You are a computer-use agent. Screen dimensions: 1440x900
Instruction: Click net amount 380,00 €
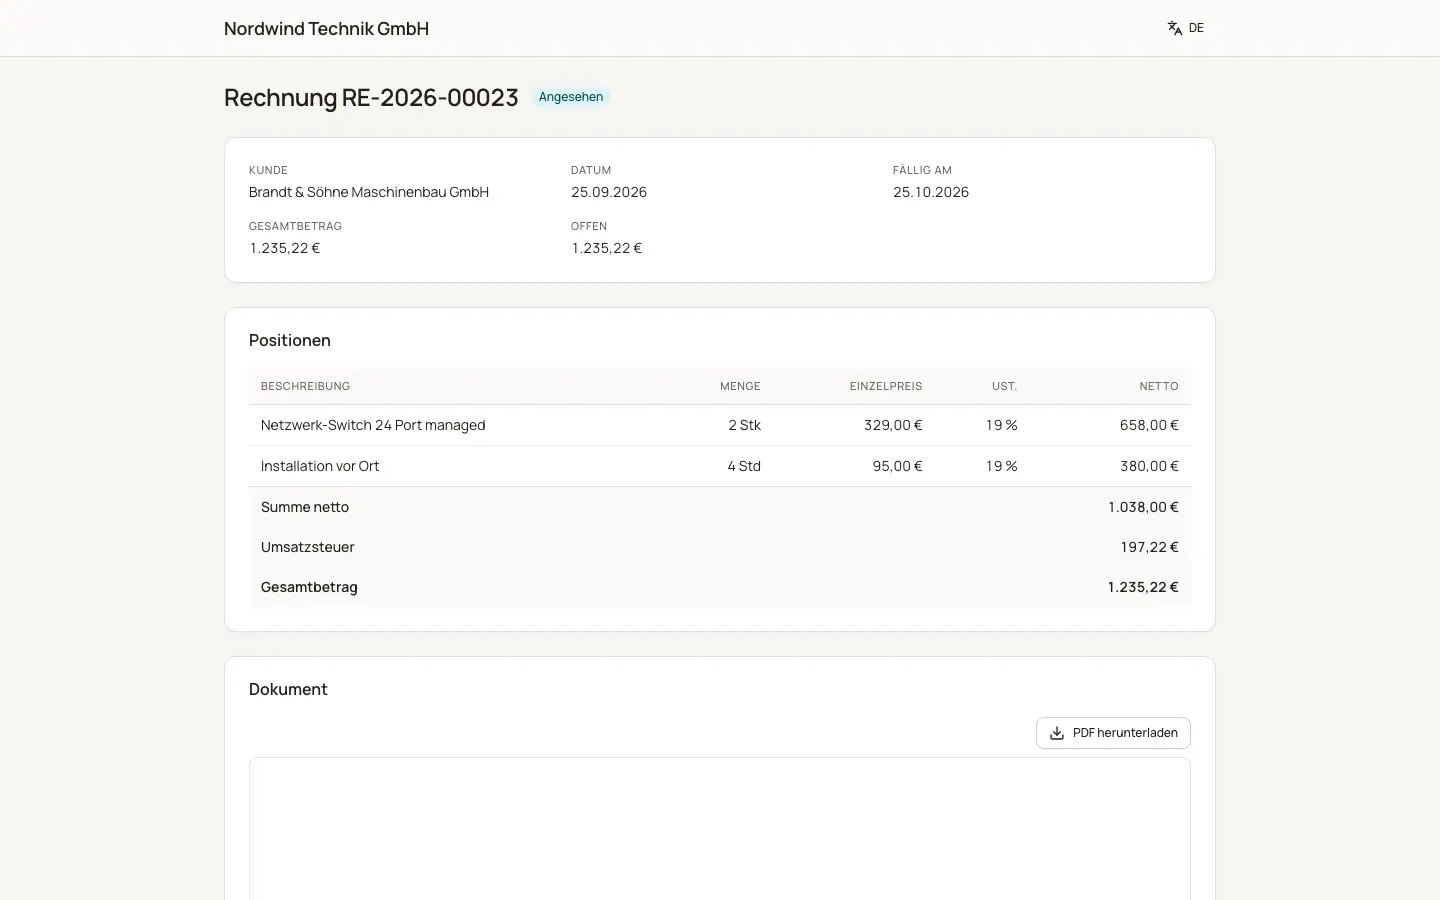(1149, 466)
